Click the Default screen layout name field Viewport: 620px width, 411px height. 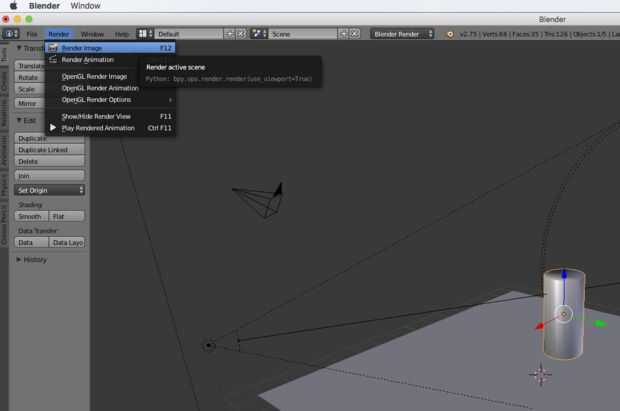click(189, 34)
